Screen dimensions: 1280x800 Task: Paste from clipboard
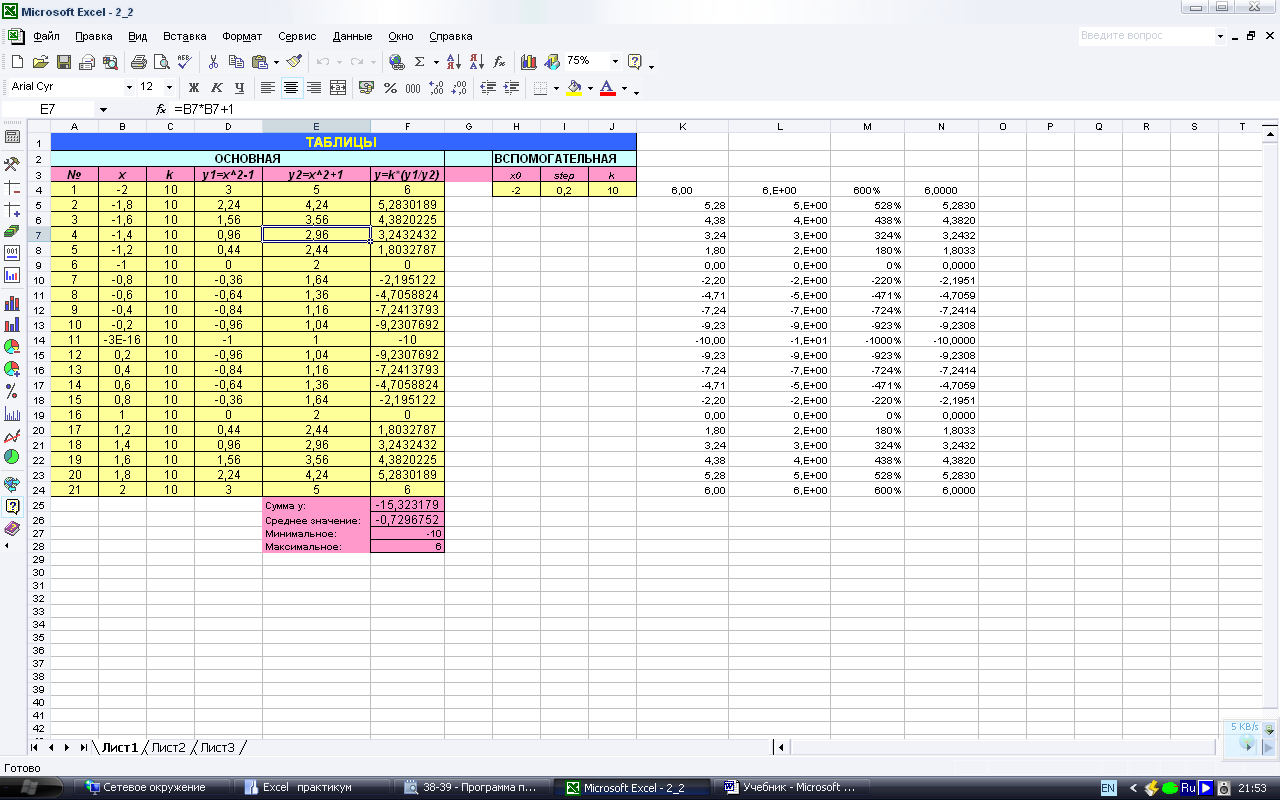click(260, 62)
